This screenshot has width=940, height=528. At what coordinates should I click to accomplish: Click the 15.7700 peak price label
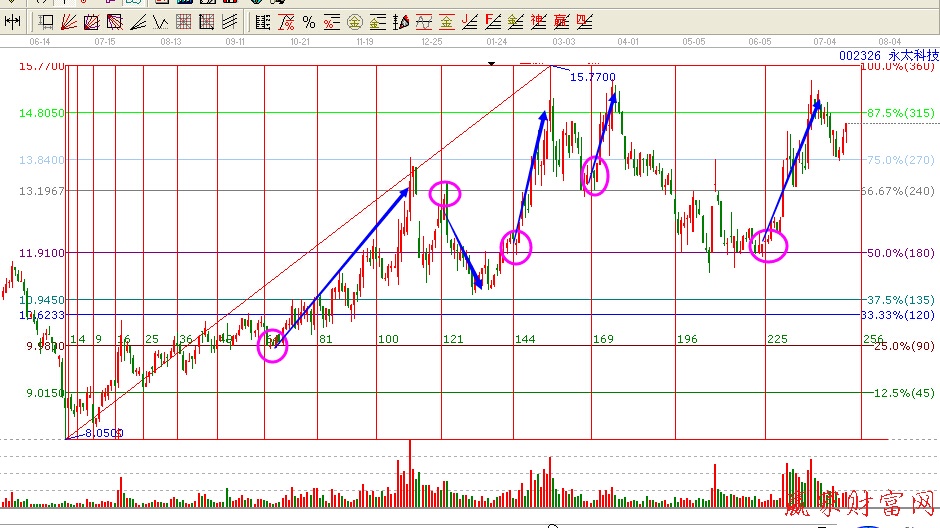(x=593, y=77)
